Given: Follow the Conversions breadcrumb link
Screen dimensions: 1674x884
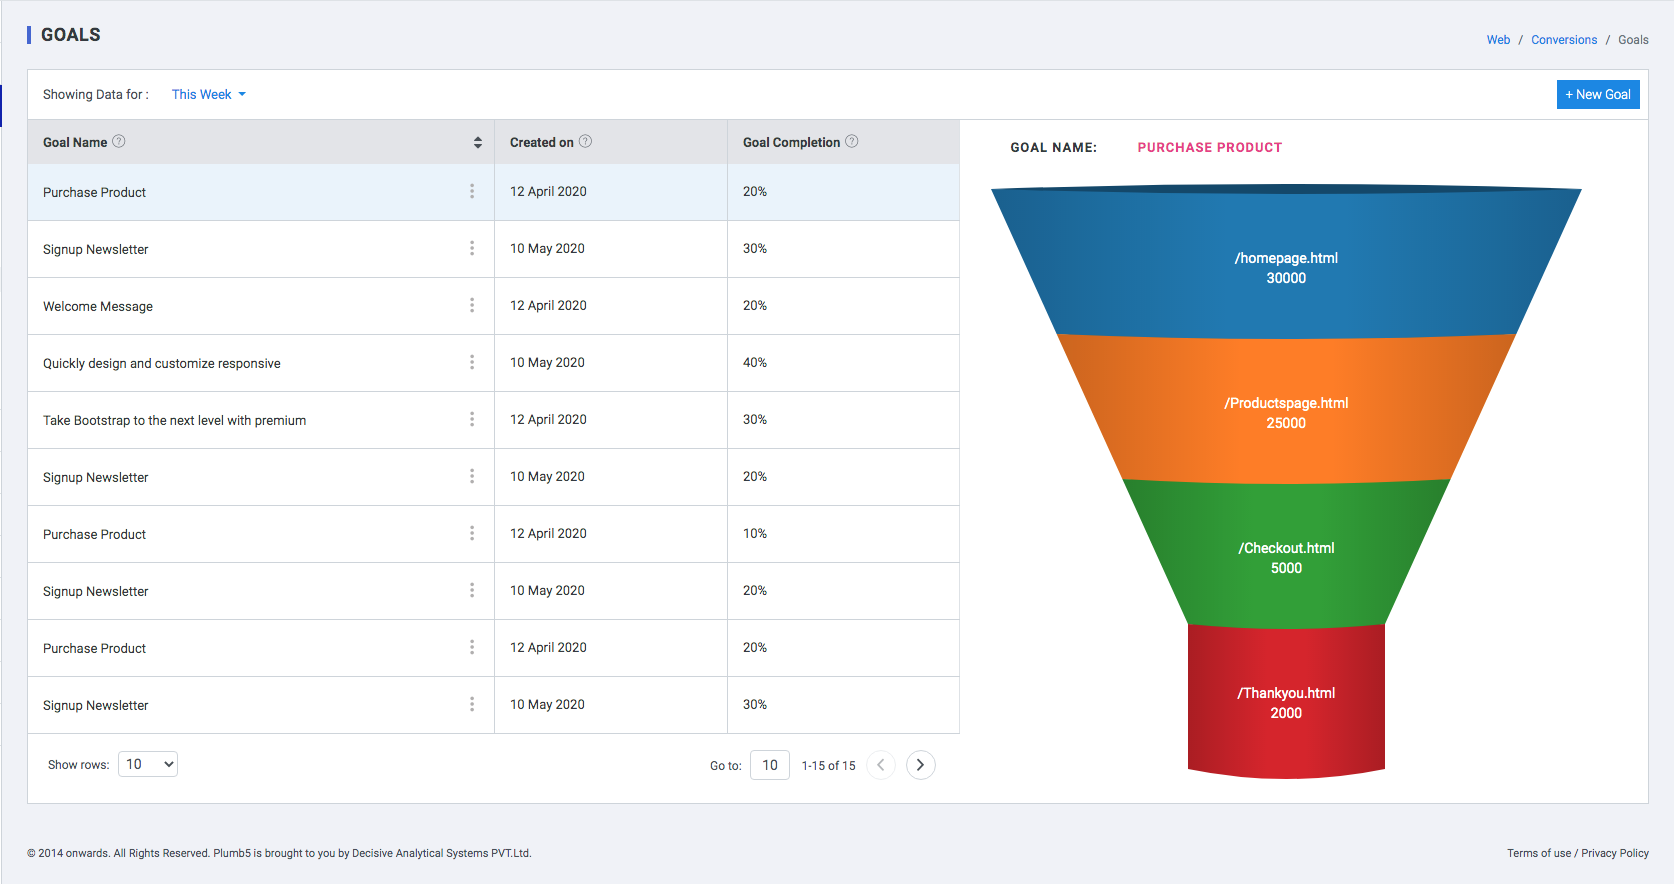Looking at the screenshot, I should (x=1564, y=40).
